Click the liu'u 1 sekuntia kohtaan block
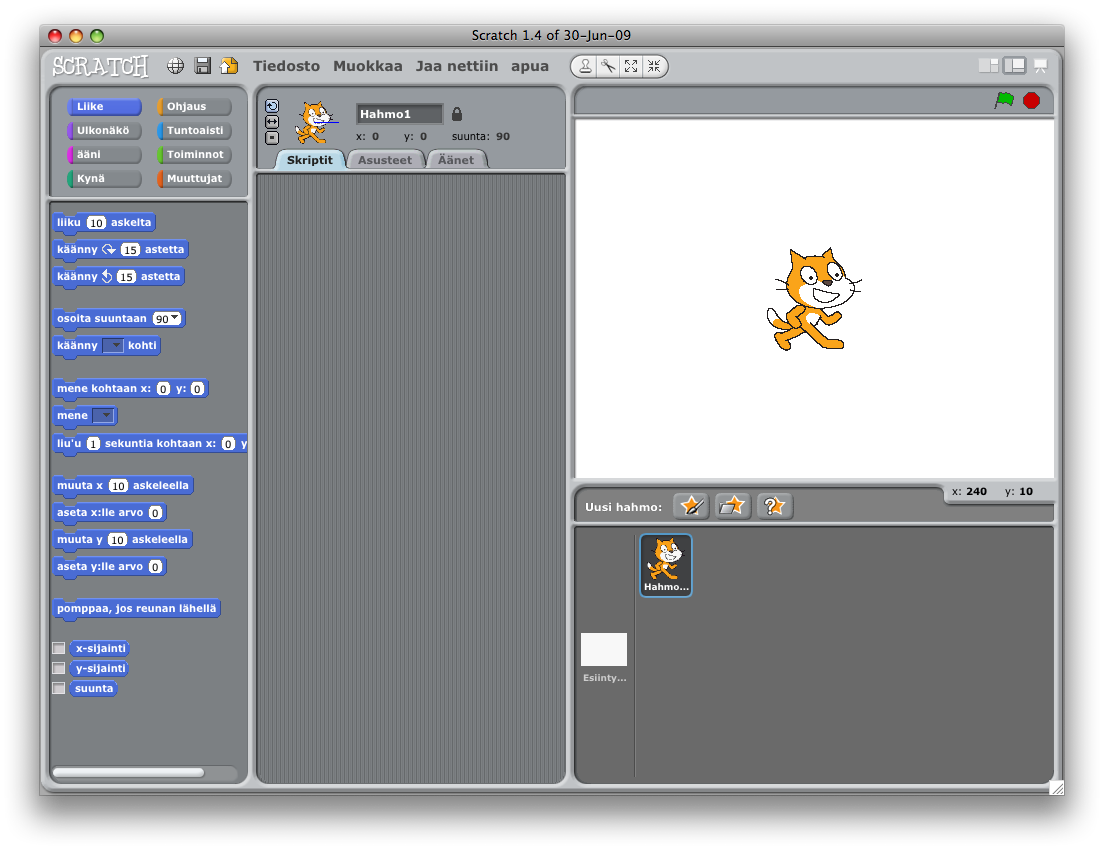The image size is (1104, 850). coord(151,443)
